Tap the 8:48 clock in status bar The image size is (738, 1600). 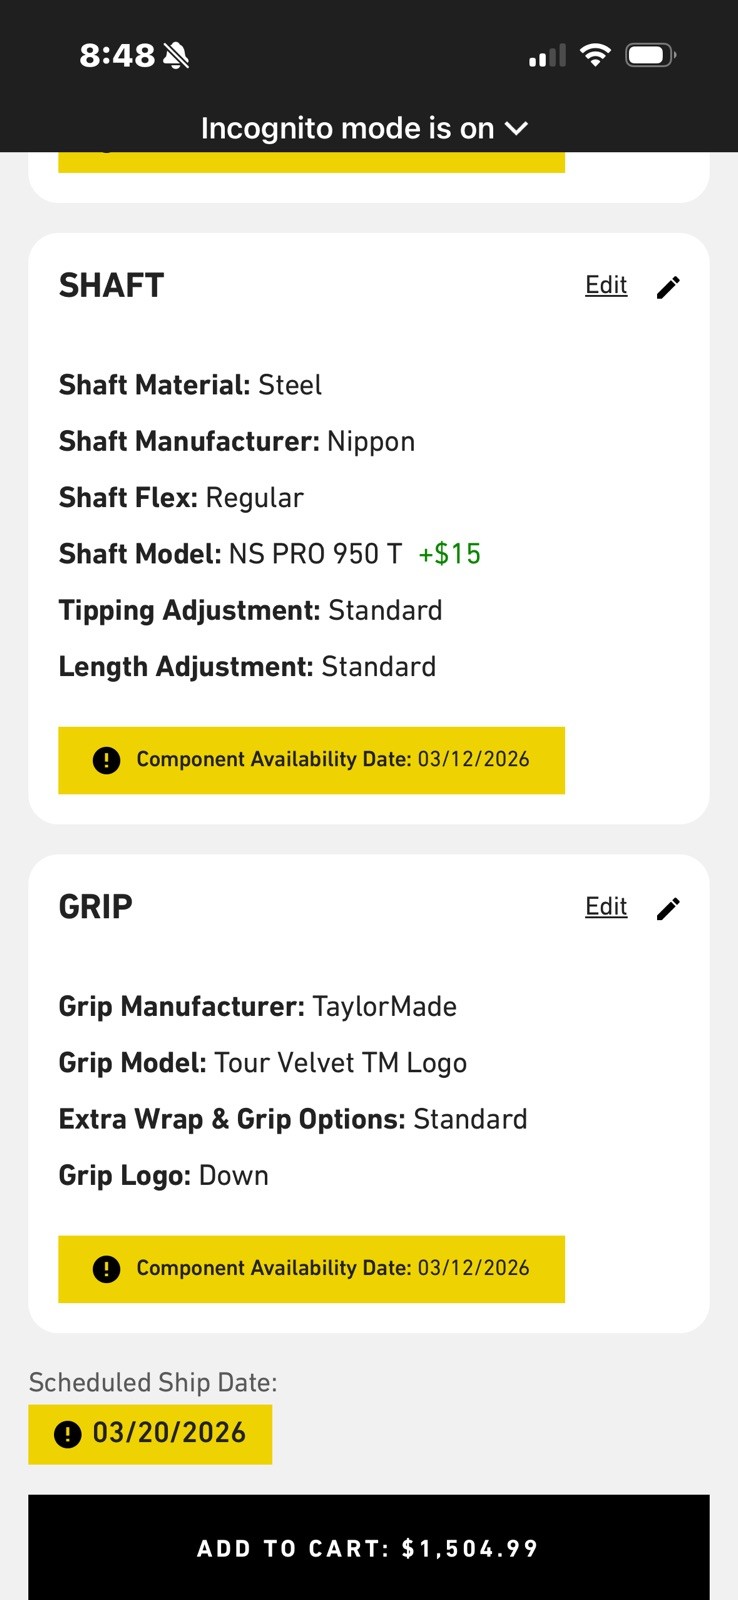coord(117,56)
